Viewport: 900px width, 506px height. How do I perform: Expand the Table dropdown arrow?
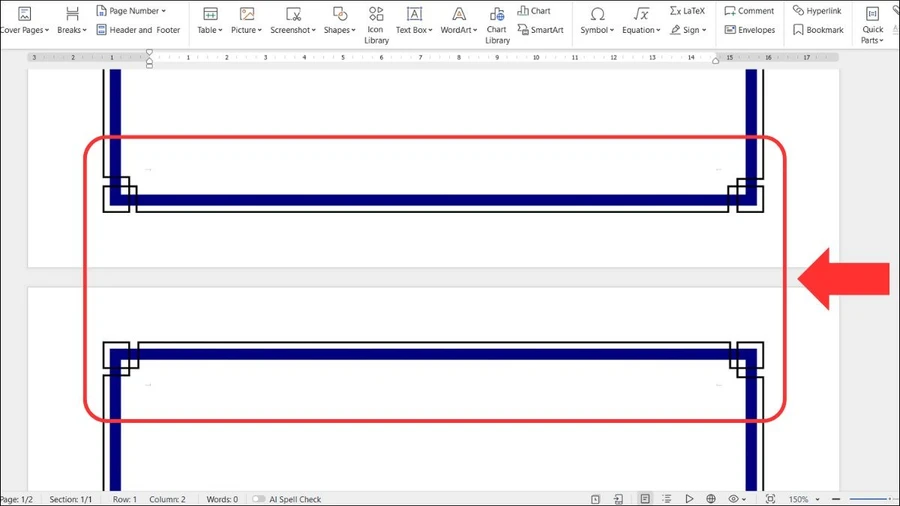click(220, 30)
